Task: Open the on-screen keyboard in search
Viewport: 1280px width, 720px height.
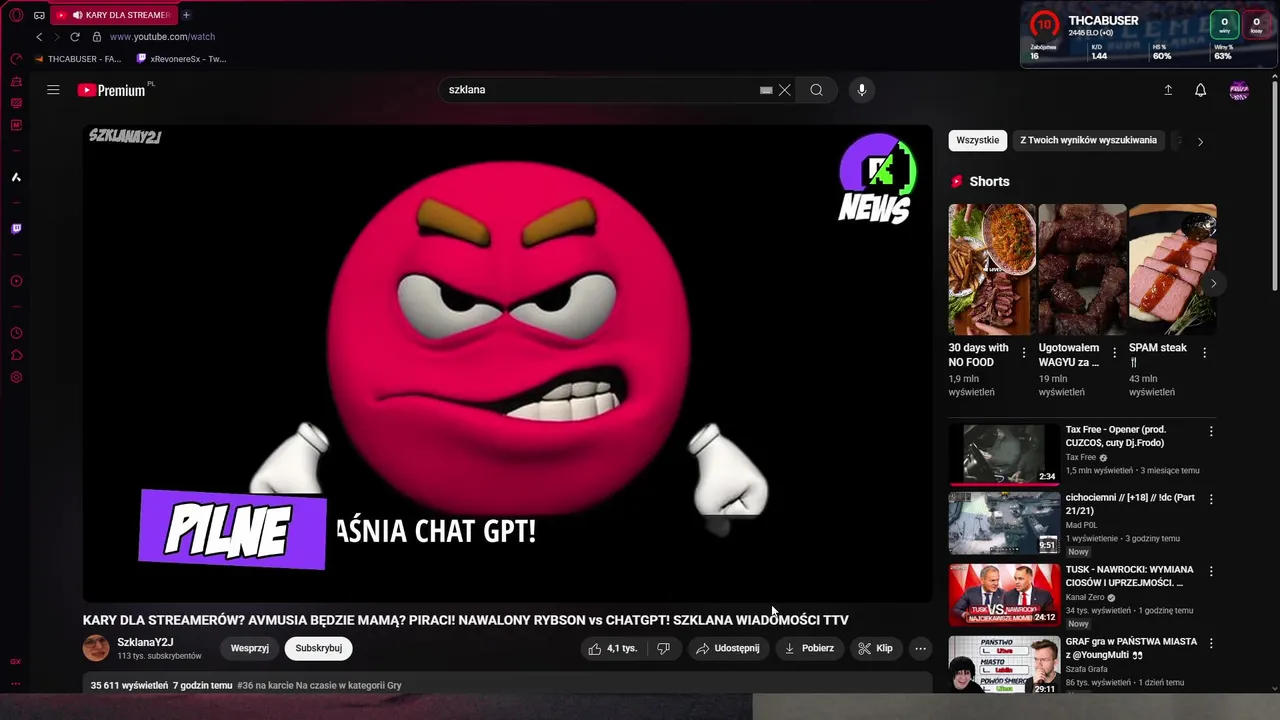Action: tap(766, 90)
